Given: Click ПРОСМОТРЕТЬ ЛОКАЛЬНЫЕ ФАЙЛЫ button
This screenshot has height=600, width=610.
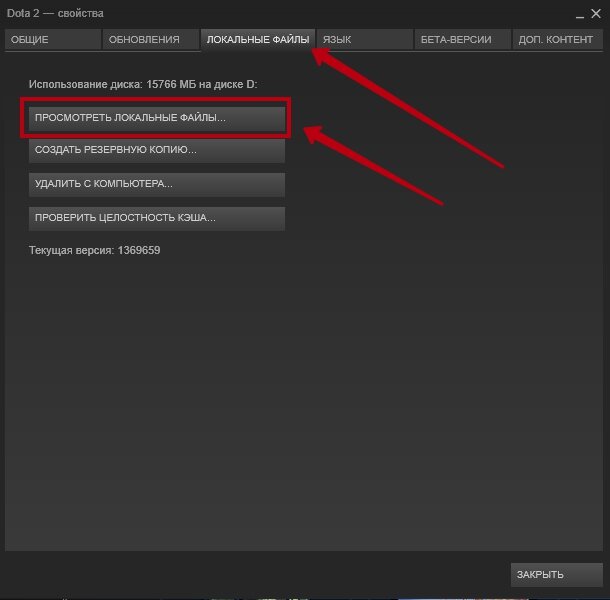Looking at the screenshot, I should (x=157, y=118).
